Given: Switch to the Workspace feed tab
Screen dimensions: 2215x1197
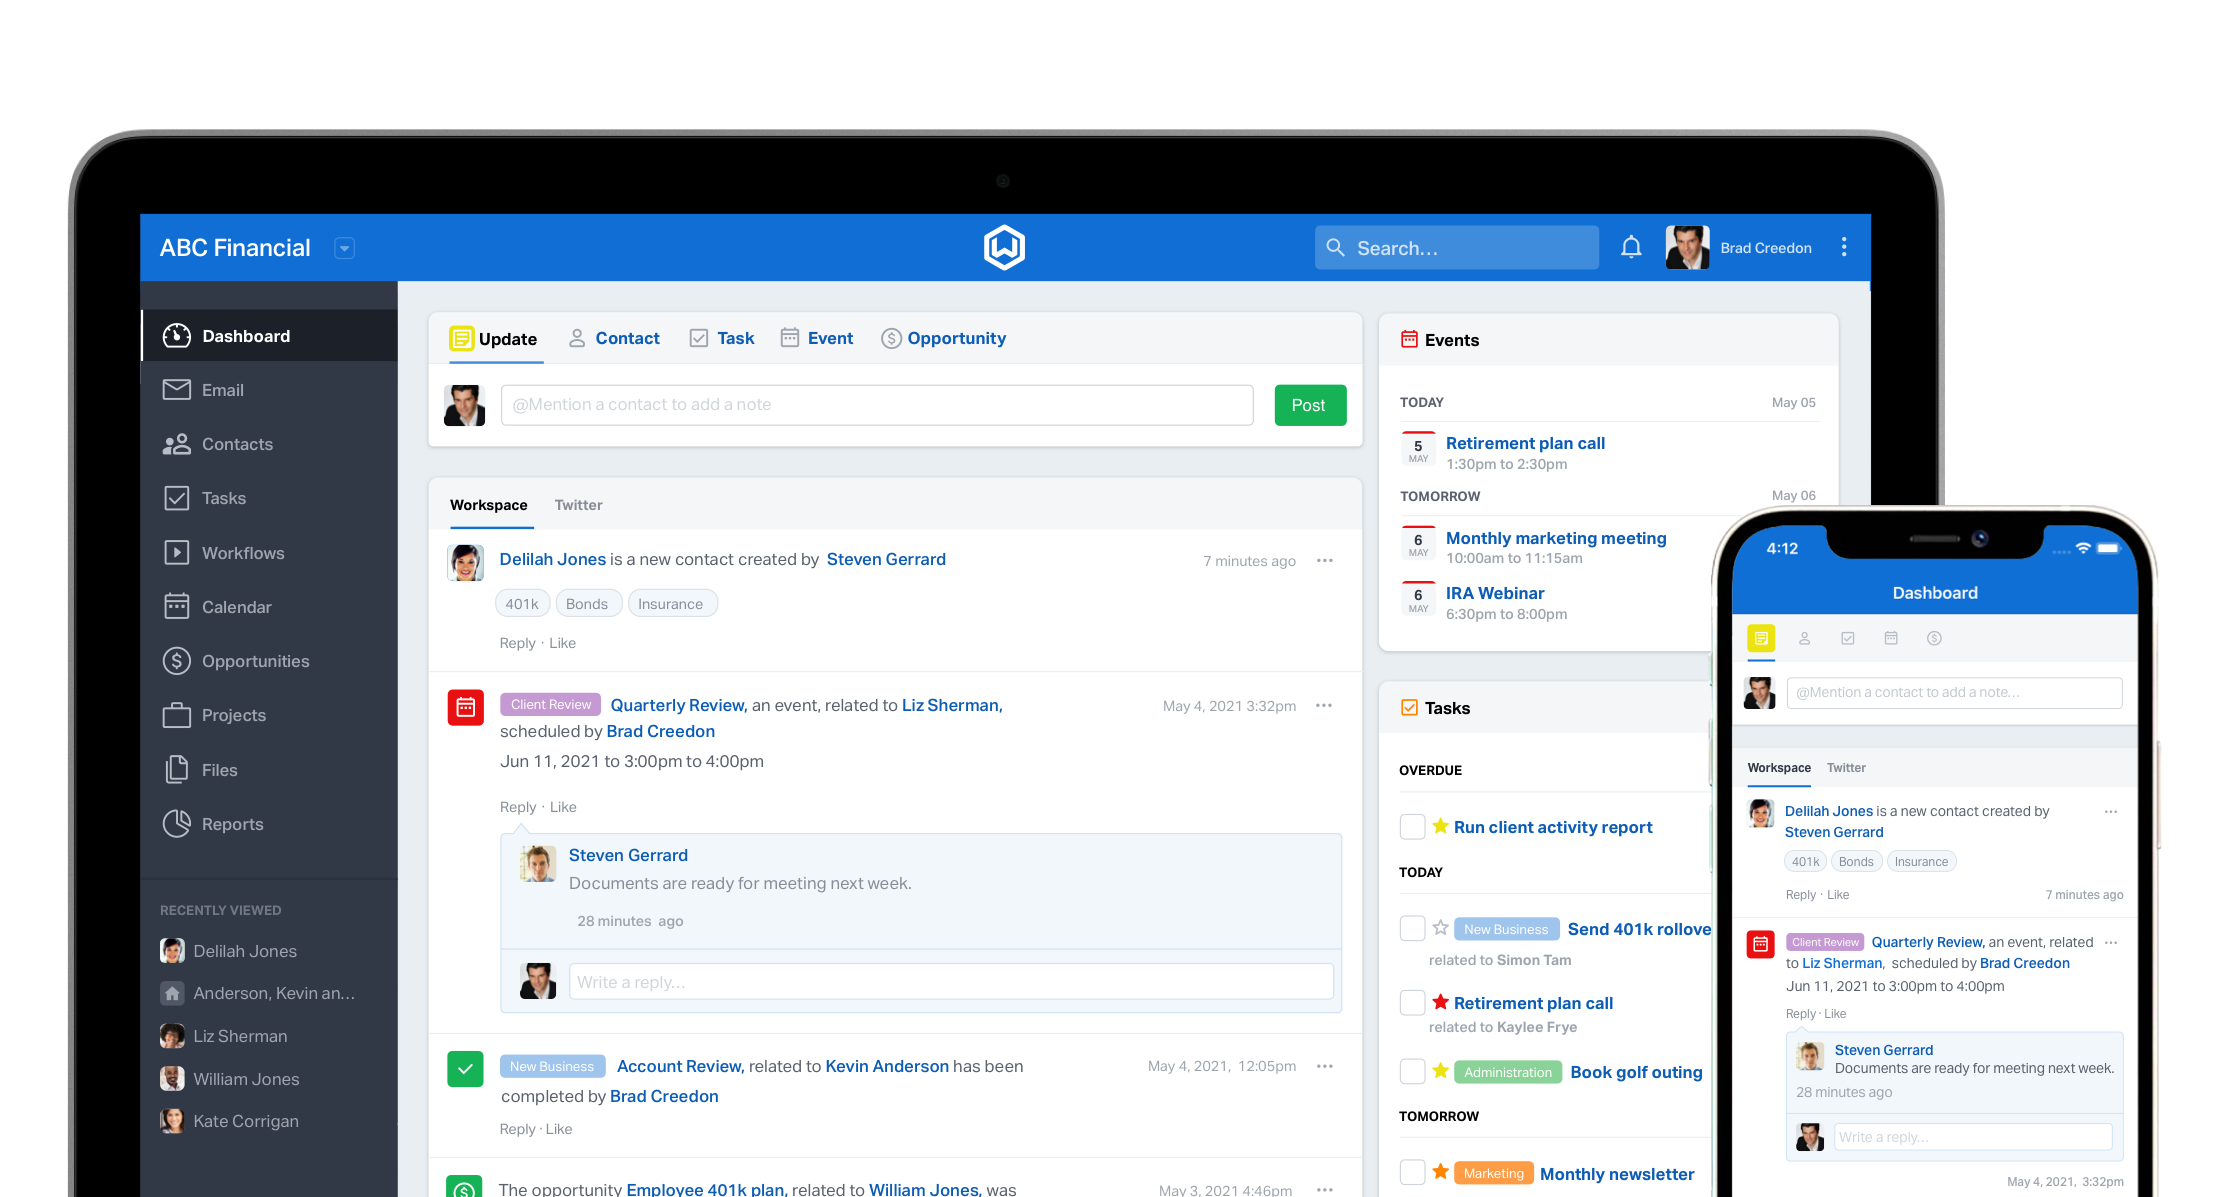Looking at the screenshot, I should tap(488, 505).
